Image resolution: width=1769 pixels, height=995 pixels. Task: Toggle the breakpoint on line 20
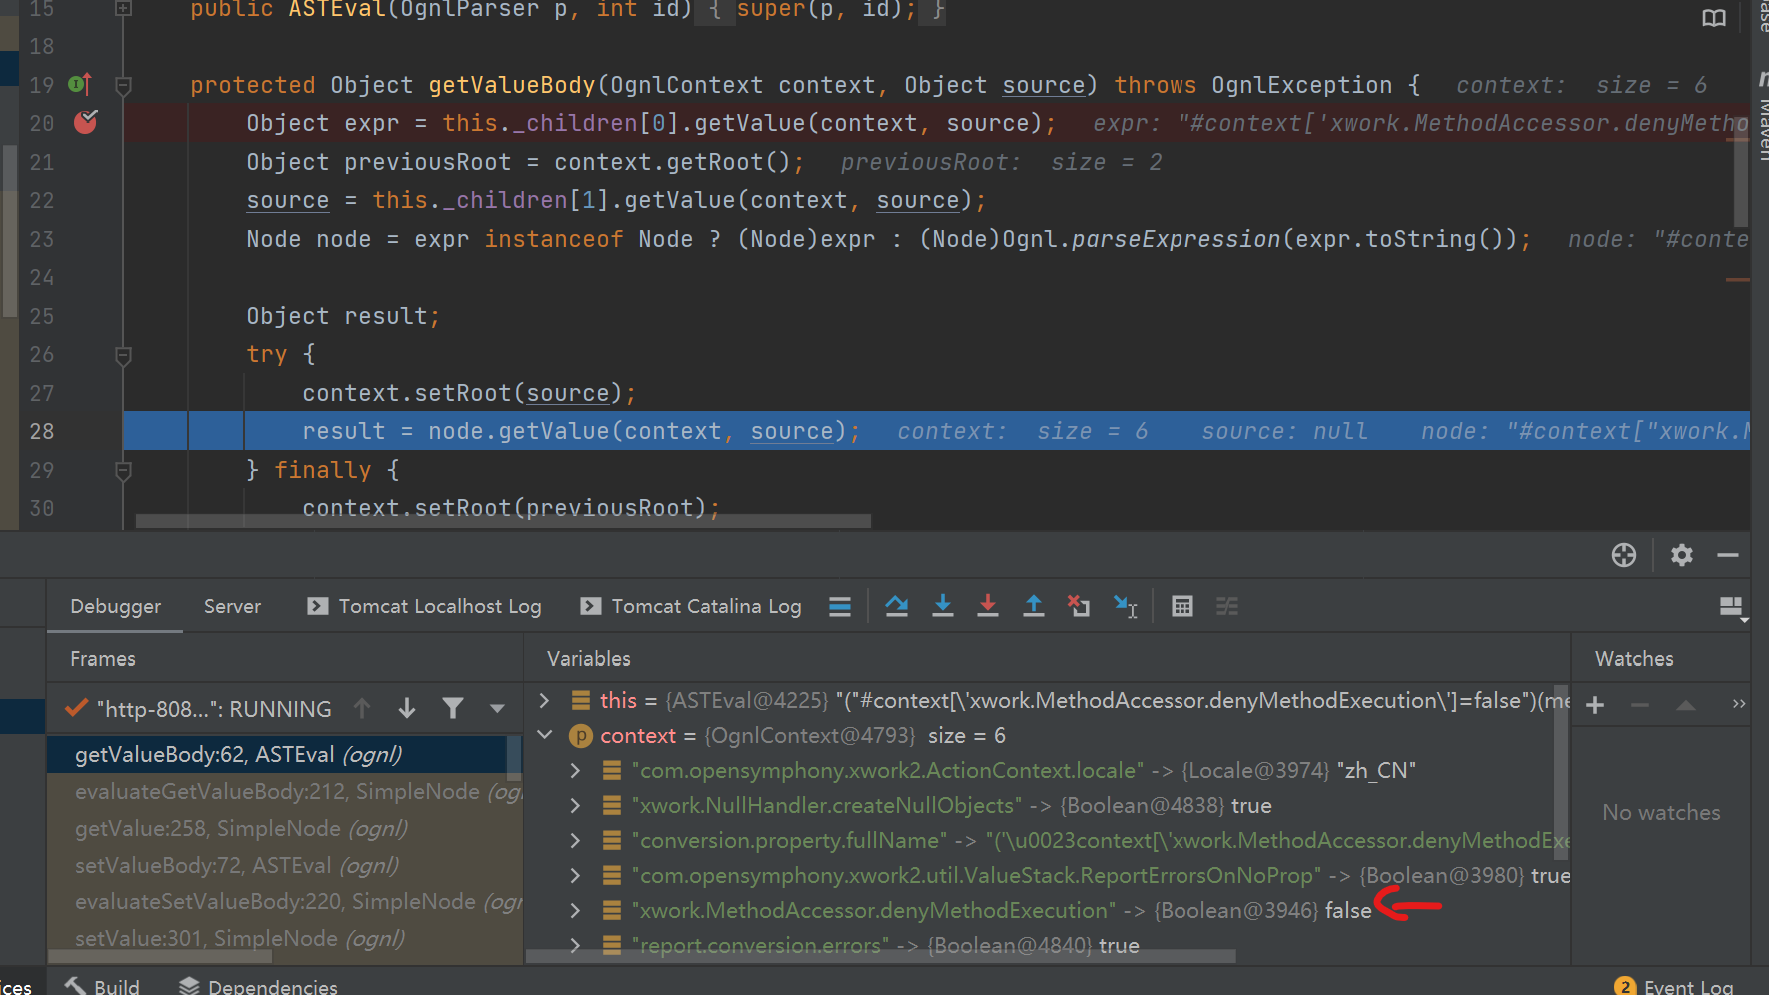point(85,122)
